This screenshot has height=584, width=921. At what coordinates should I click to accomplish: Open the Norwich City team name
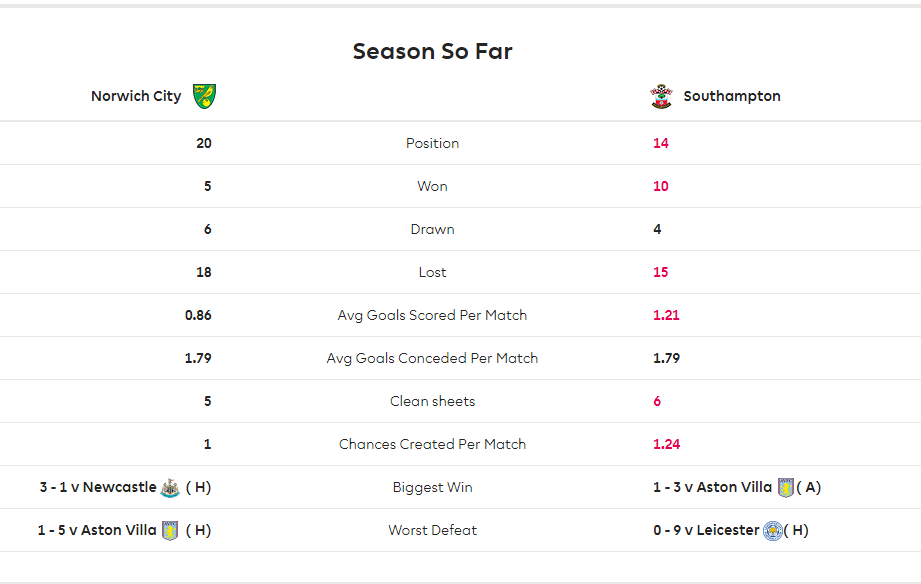pyautogui.click(x=136, y=96)
